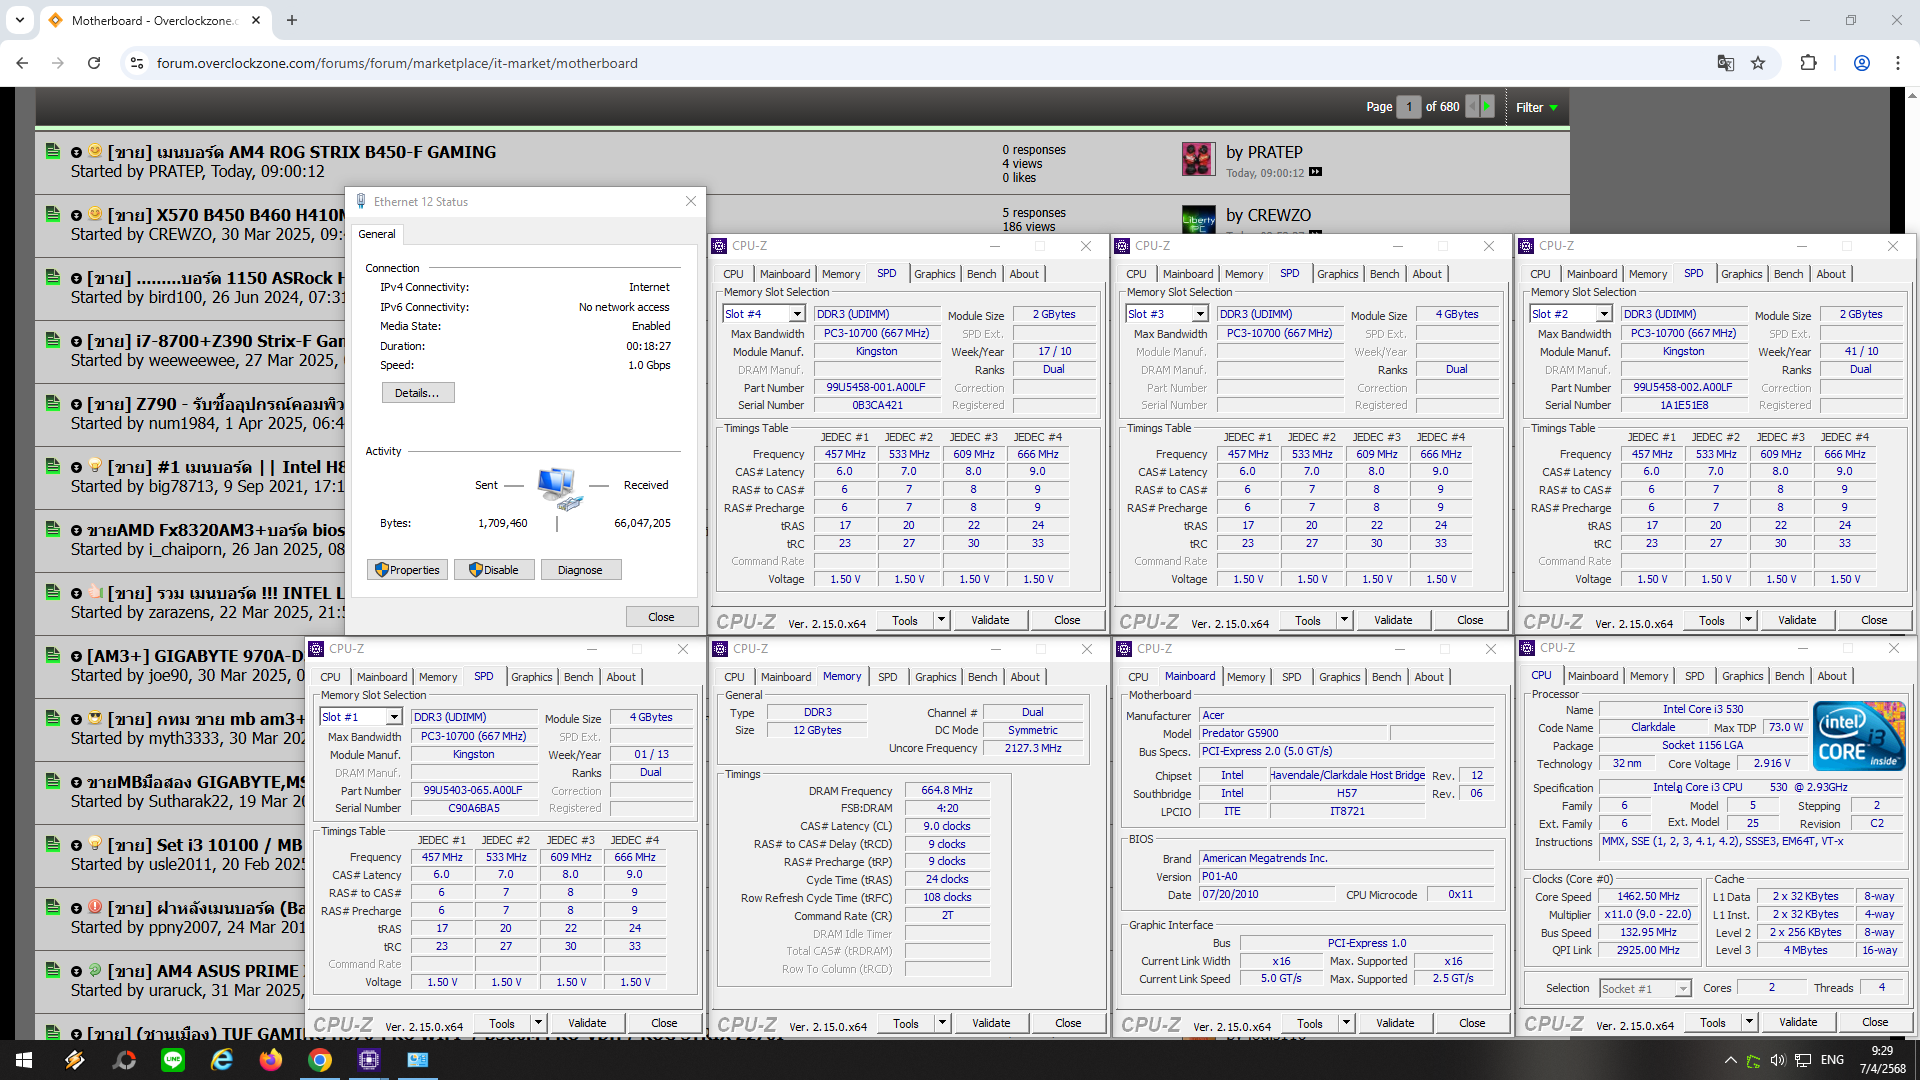This screenshot has width=1920, height=1080.
Task: Click the translate page icon
Action: (1725, 63)
